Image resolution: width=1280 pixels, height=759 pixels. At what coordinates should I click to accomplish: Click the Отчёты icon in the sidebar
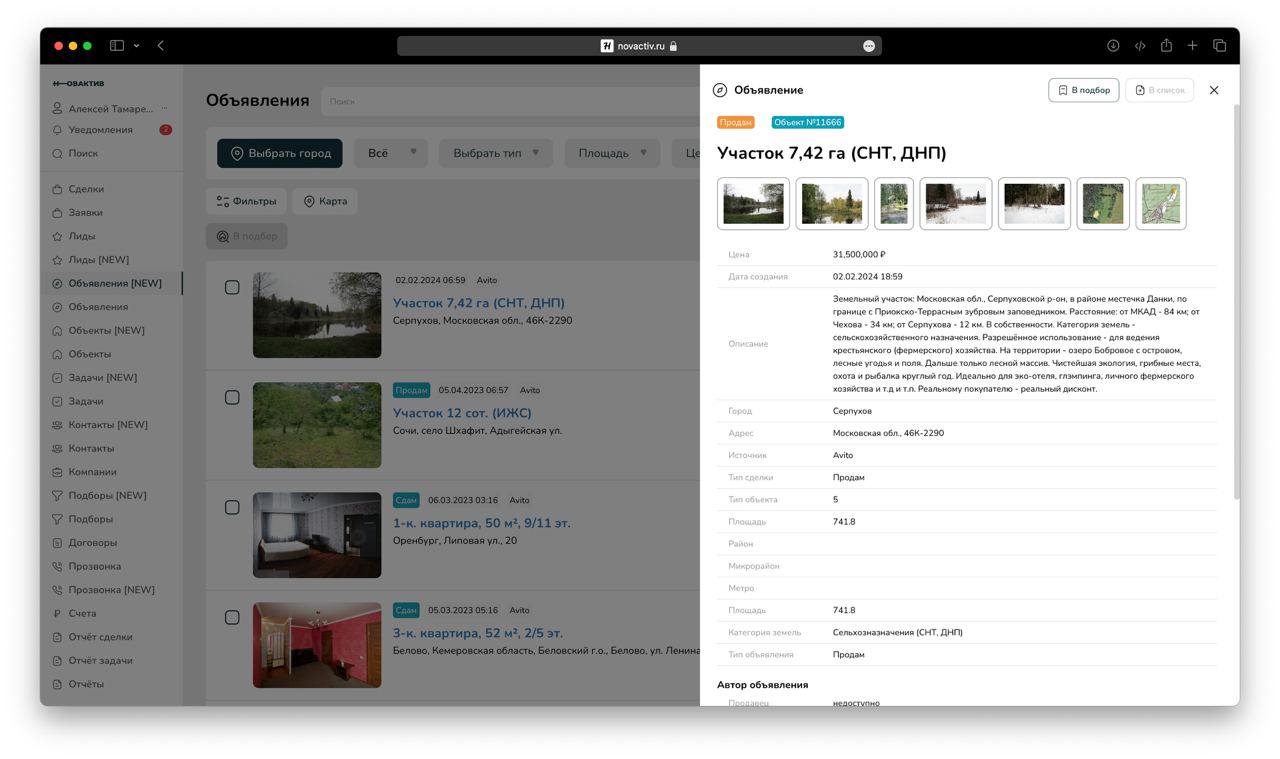pyautogui.click(x=57, y=684)
